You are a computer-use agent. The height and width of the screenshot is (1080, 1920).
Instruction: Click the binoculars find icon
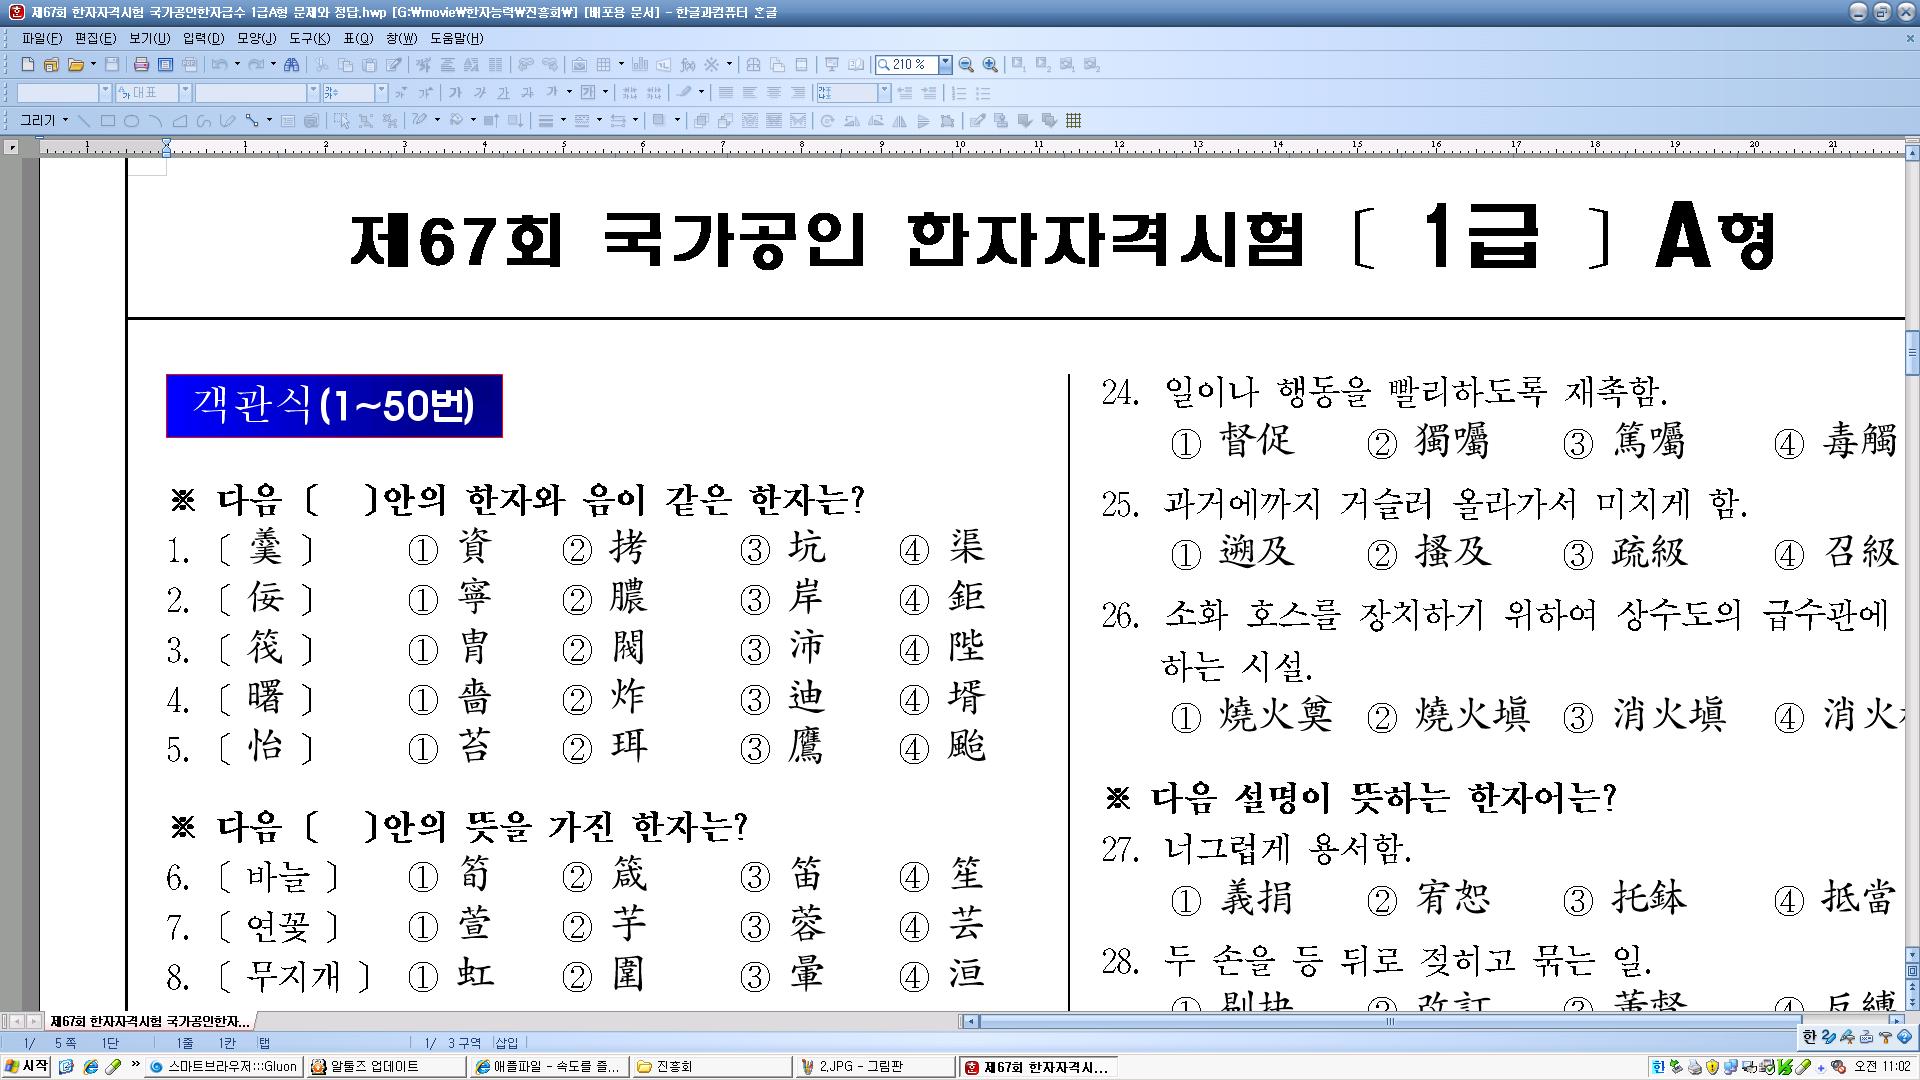(291, 64)
